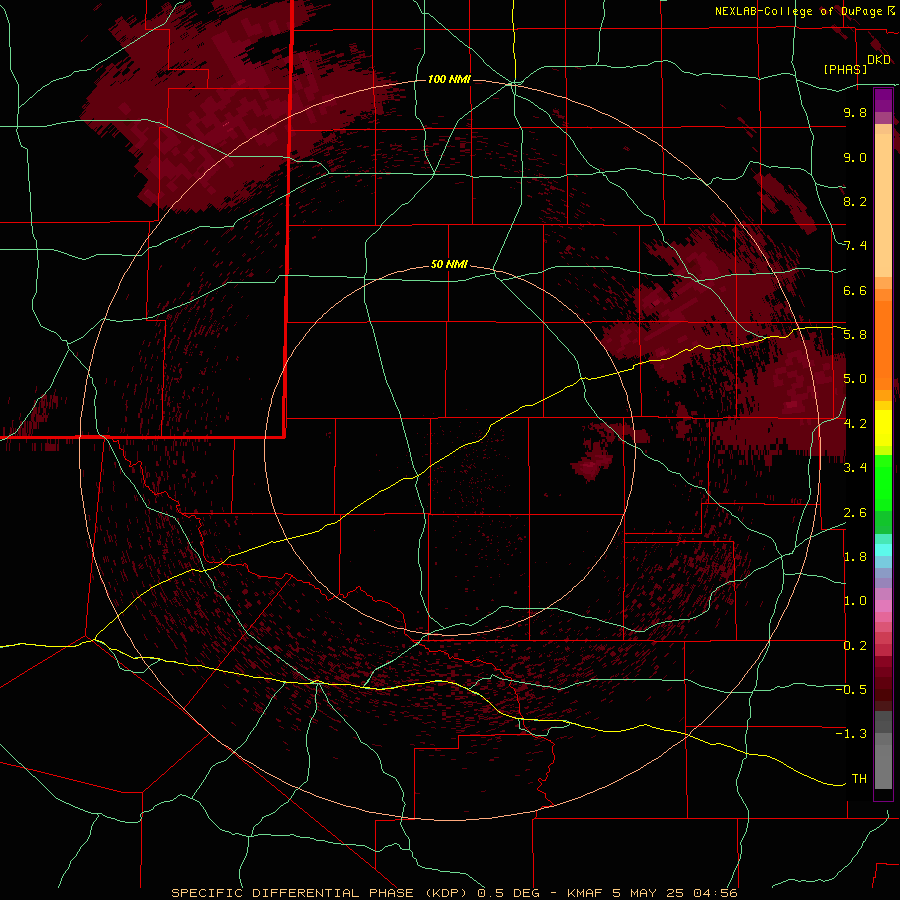Screen dimensions: 900x900
Task: Click the DKD label above the scale
Action: tap(879, 60)
